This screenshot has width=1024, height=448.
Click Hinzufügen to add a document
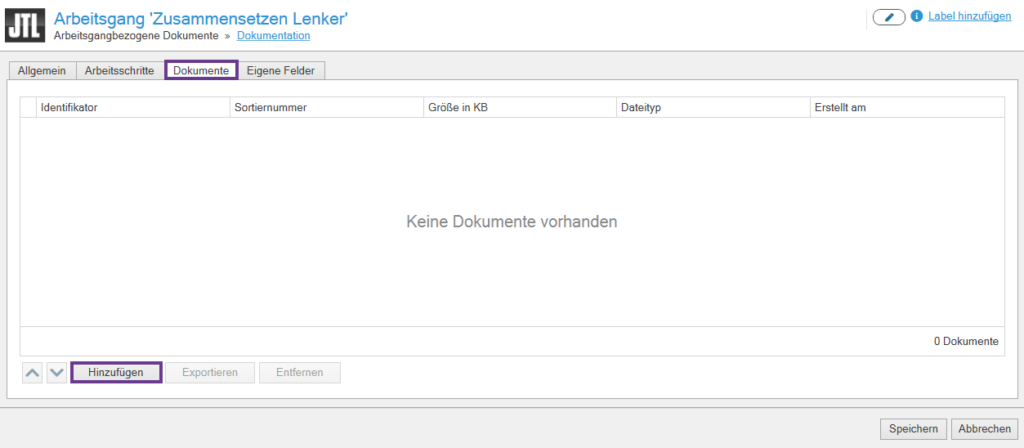click(x=116, y=373)
